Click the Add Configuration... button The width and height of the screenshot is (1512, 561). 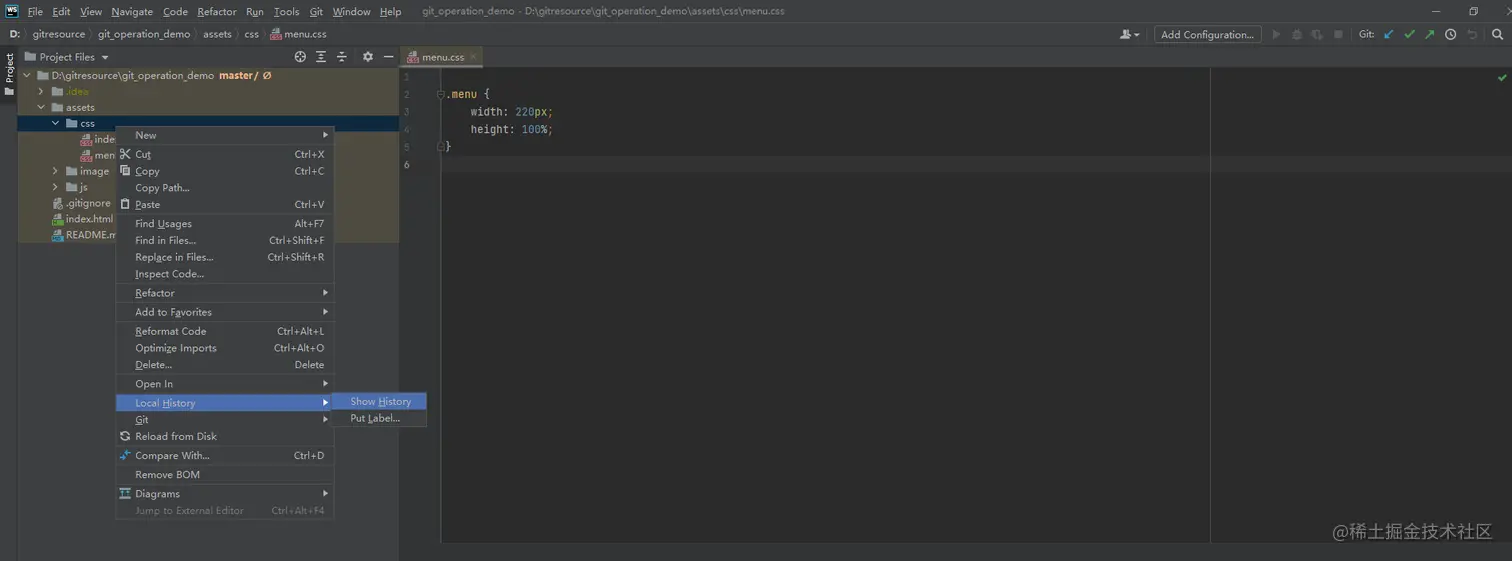(1207, 34)
